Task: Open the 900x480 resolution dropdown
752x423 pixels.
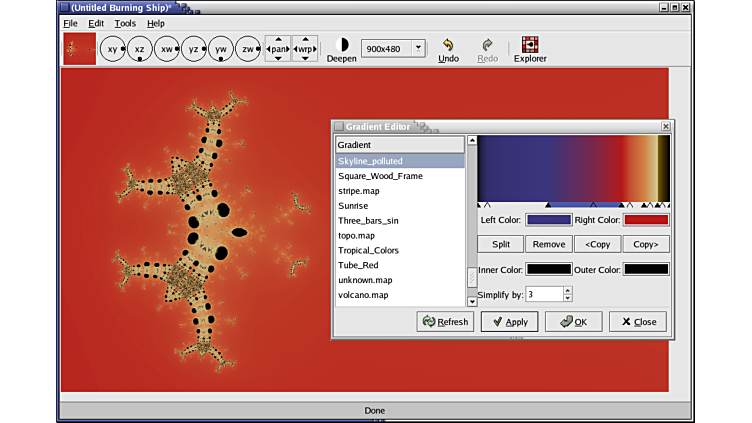Action: (x=418, y=48)
